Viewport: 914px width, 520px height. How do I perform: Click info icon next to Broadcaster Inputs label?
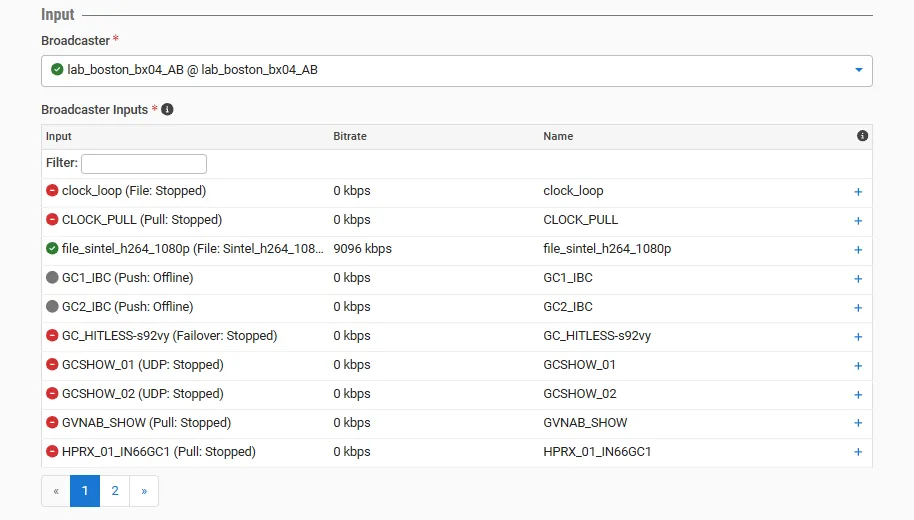[167, 110]
